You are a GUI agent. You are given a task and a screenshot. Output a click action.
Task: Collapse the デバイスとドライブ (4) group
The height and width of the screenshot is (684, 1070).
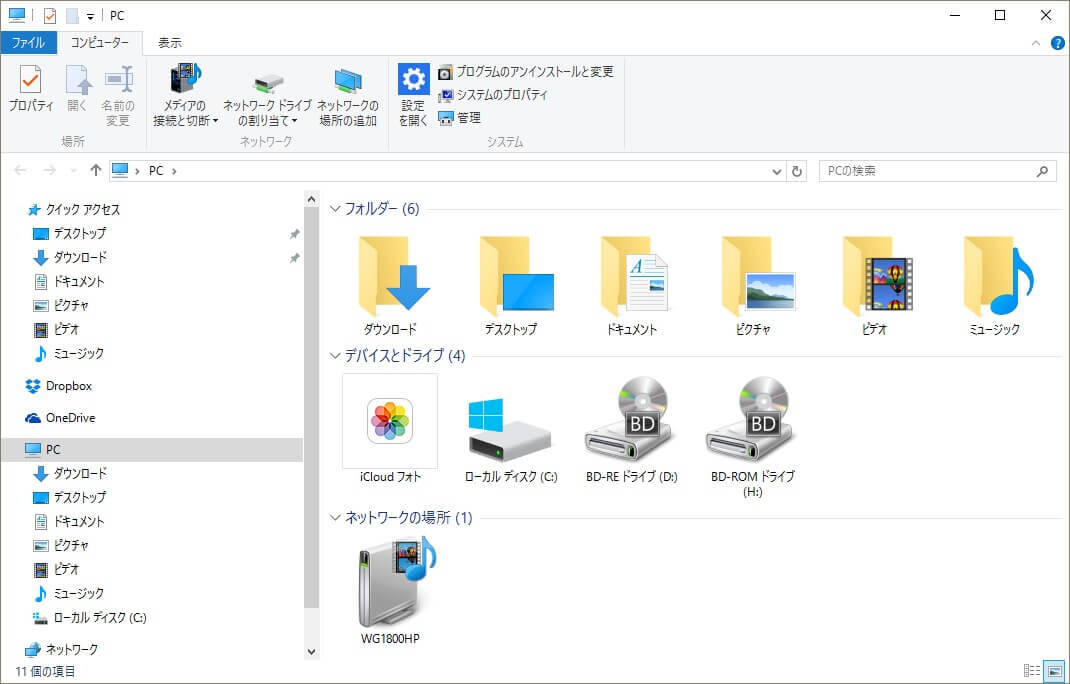[335, 356]
